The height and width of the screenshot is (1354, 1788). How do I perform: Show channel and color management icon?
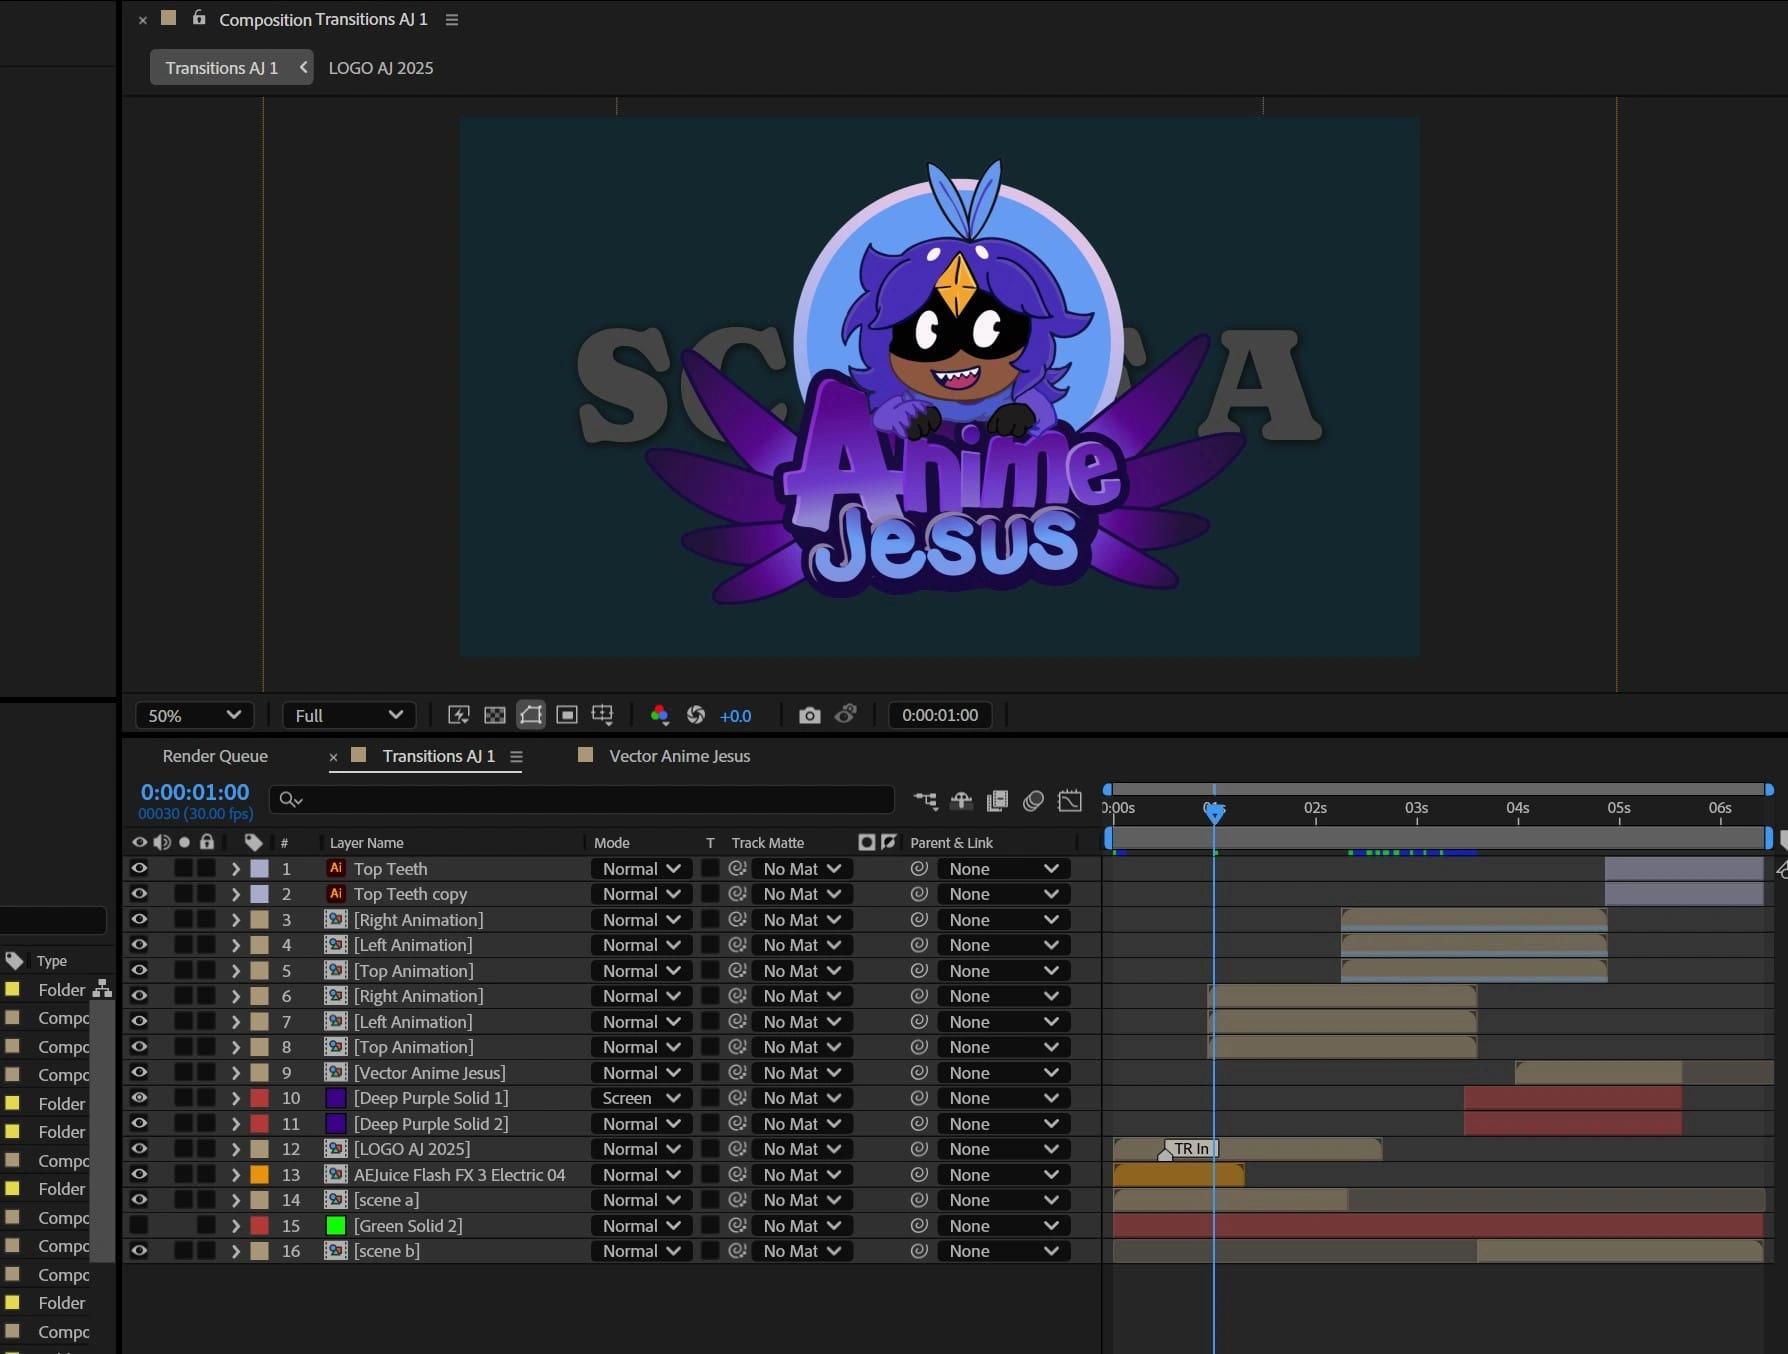[x=659, y=715]
